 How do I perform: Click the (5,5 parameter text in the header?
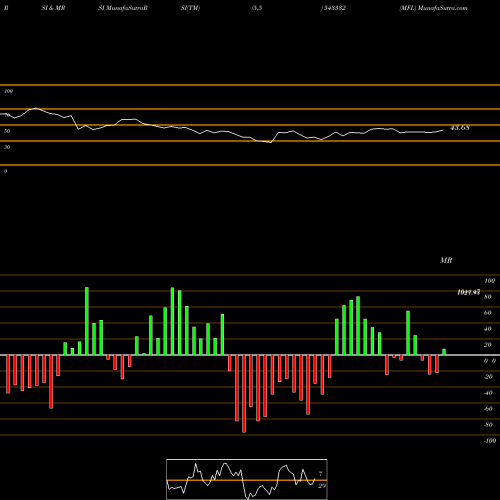tap(257, 8)
